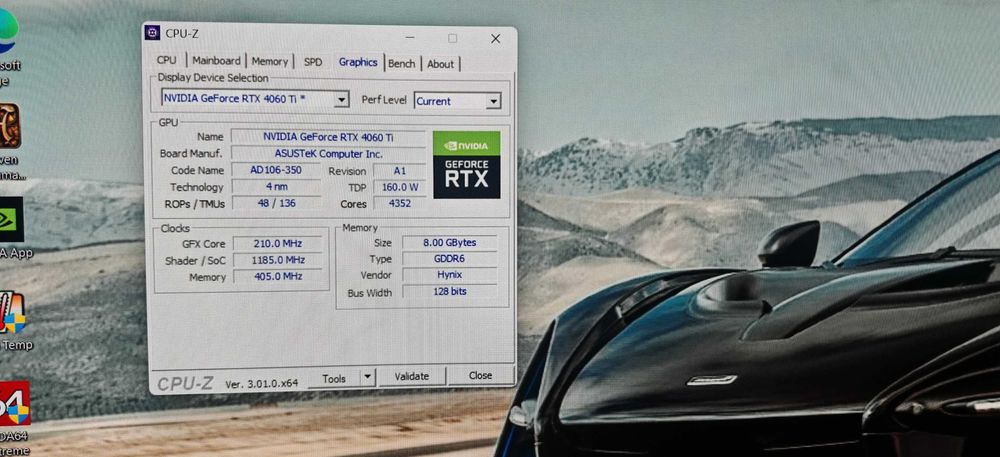Viewport: 1000px width, 457px height.
Task: Click the AD106-350 code name value
Action: pos(276,170)
